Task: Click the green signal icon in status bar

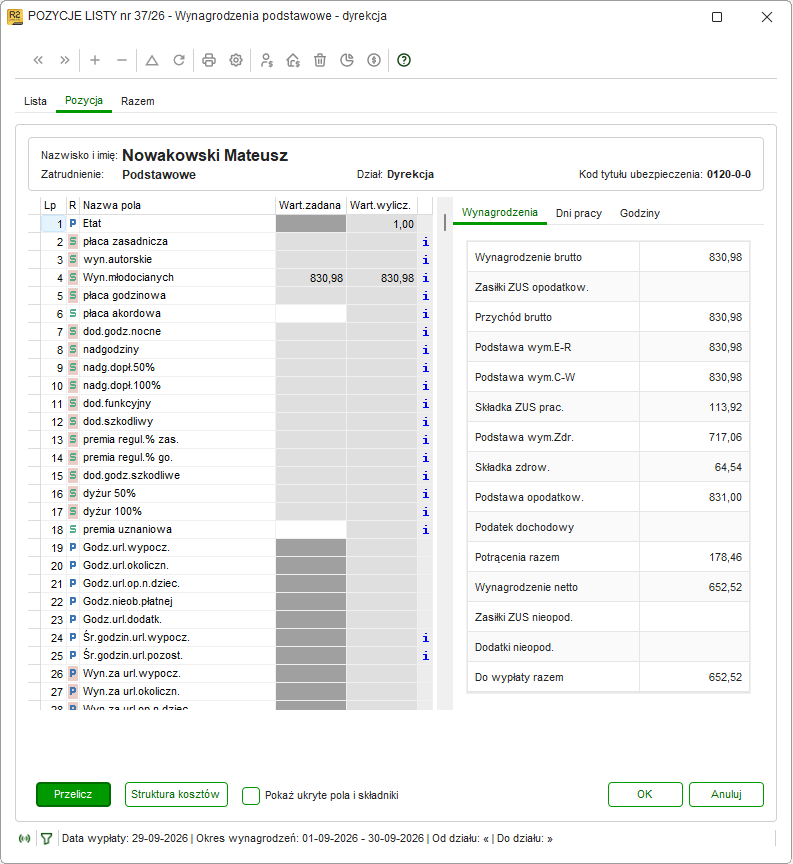Action: (x=24, y=839)
